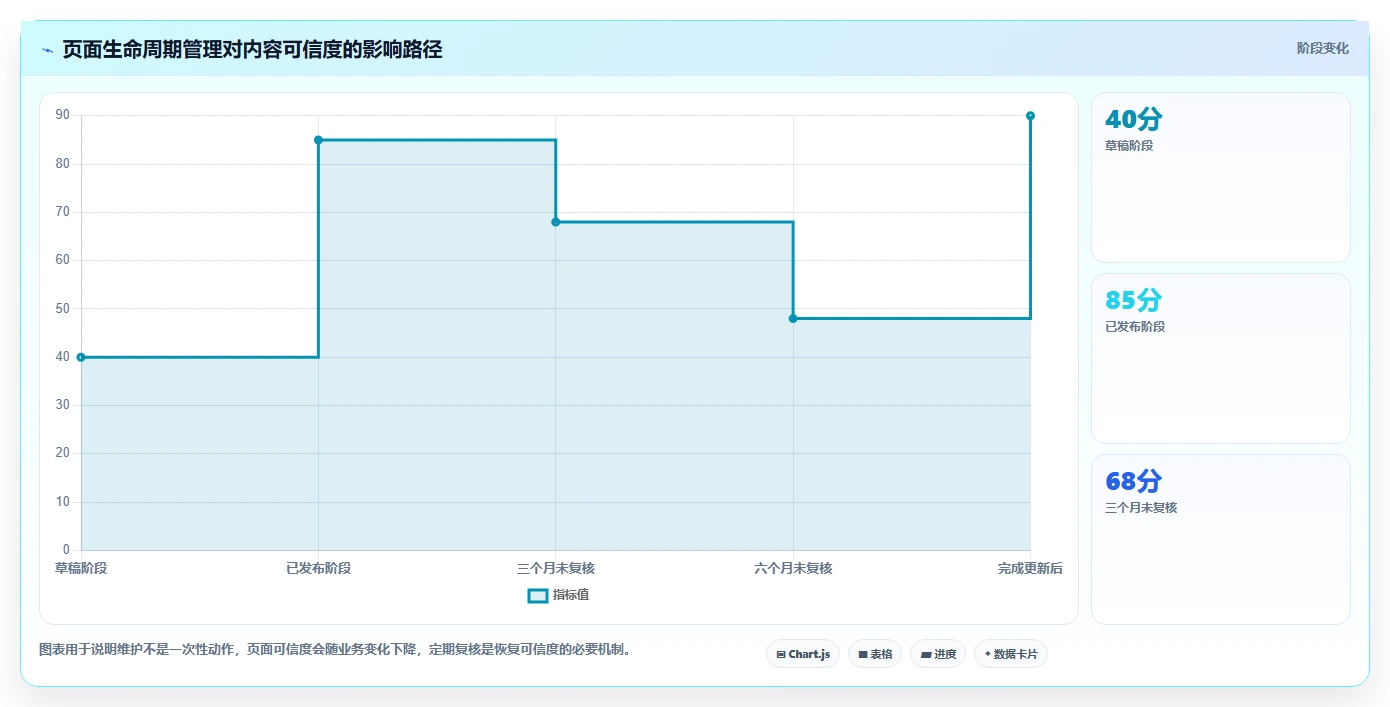Click the 六个月未复核 x-axis label
Viewport: 1390px width, 707px height.
pos(793,568)
